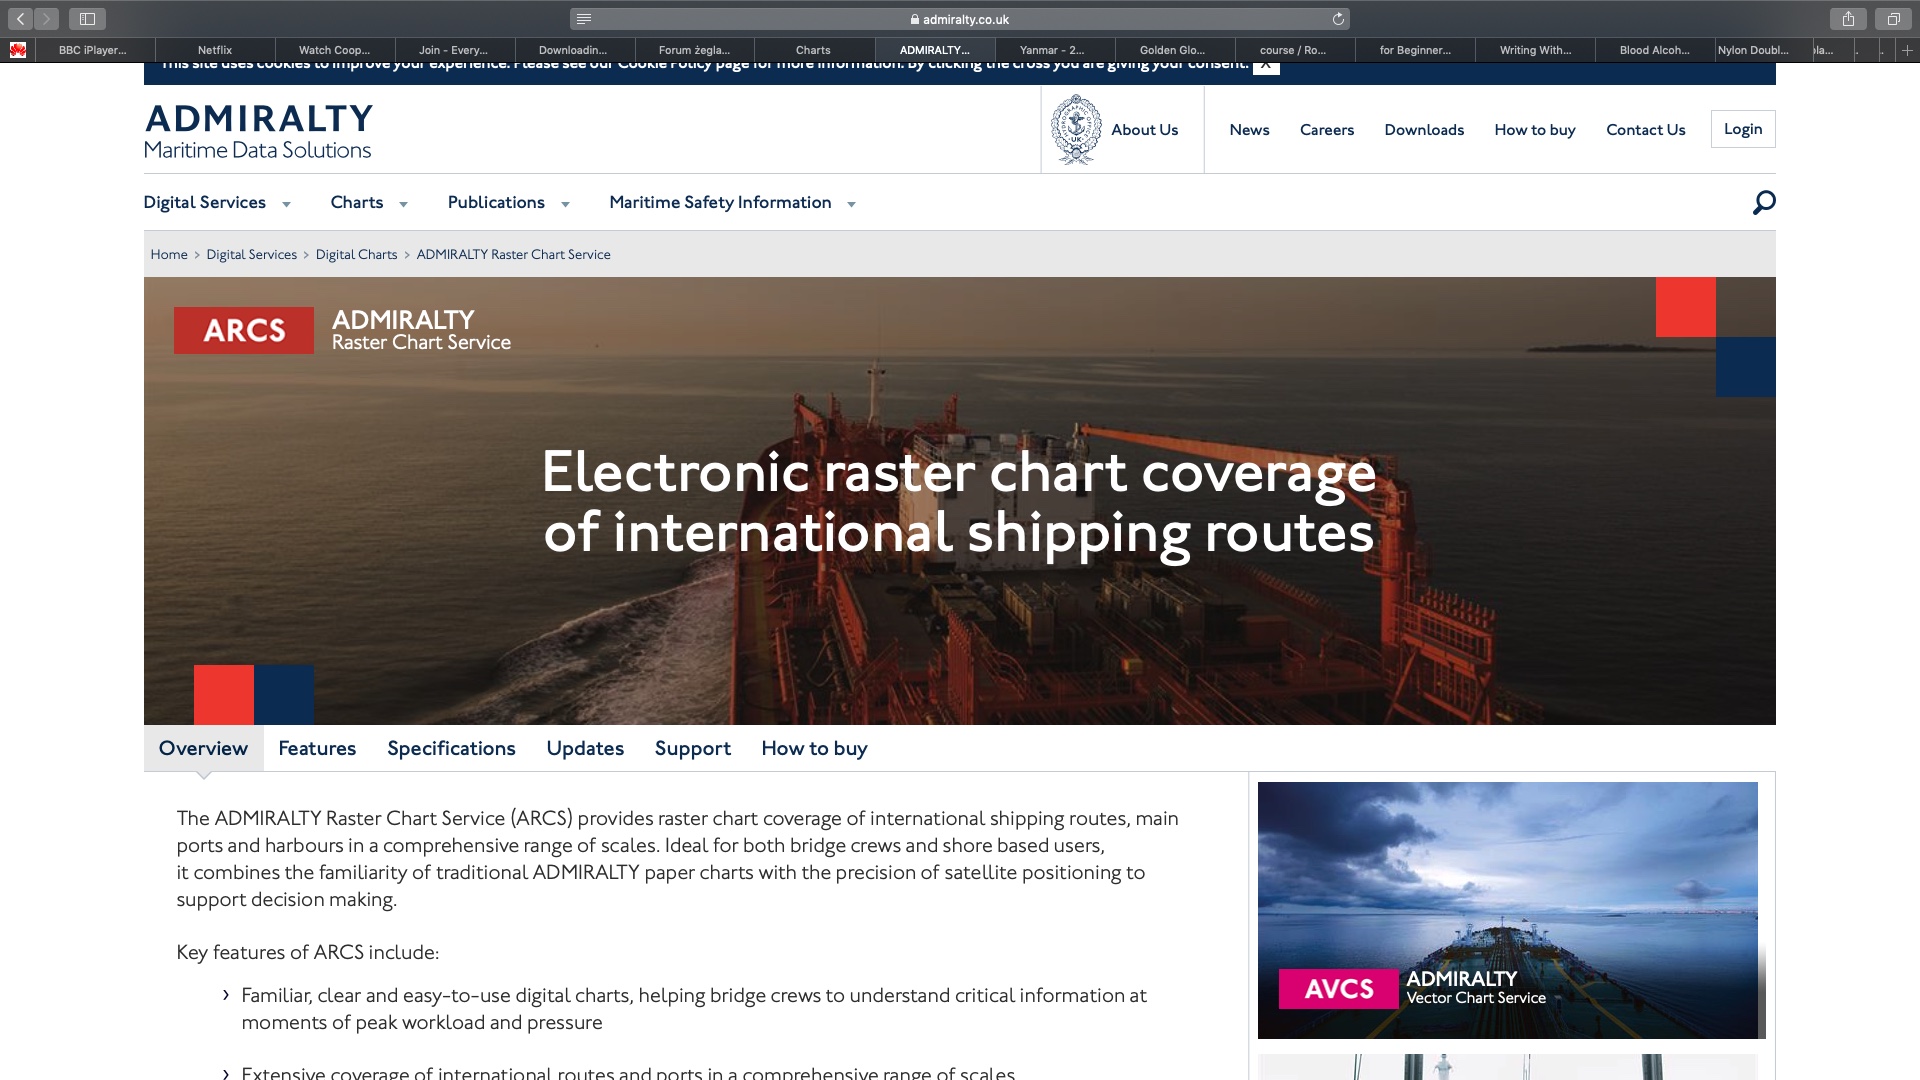Click ADMIRALTY Raster Chart Service breadcrumb
Viewport: 1920px width, 1080px height.
(x=513, y=255)
